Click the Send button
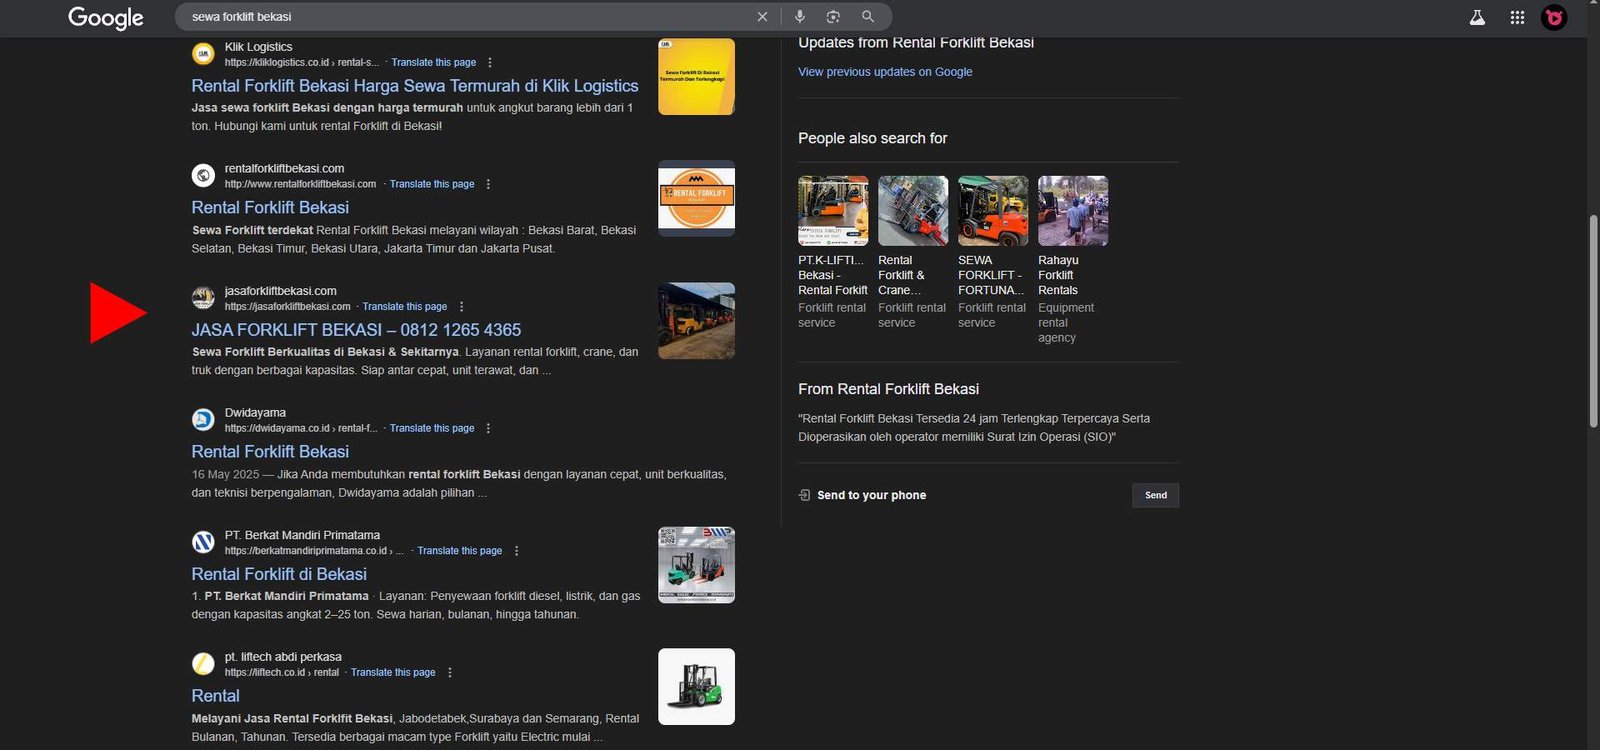This screenshot has height=750, width=1600. [1156, 495]
